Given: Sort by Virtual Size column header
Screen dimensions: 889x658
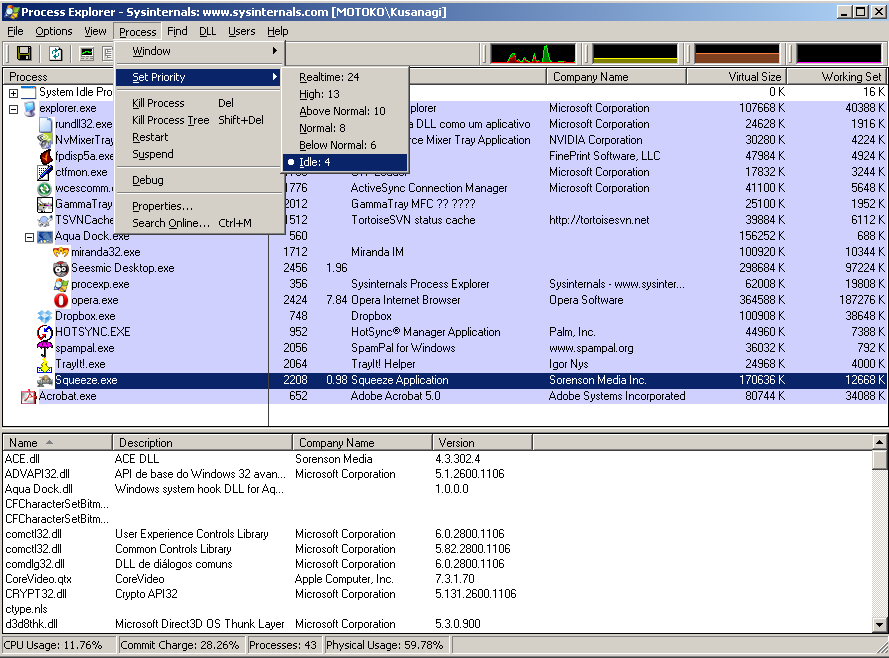Looking at the screenshot, I should click(x=736, y=77).
